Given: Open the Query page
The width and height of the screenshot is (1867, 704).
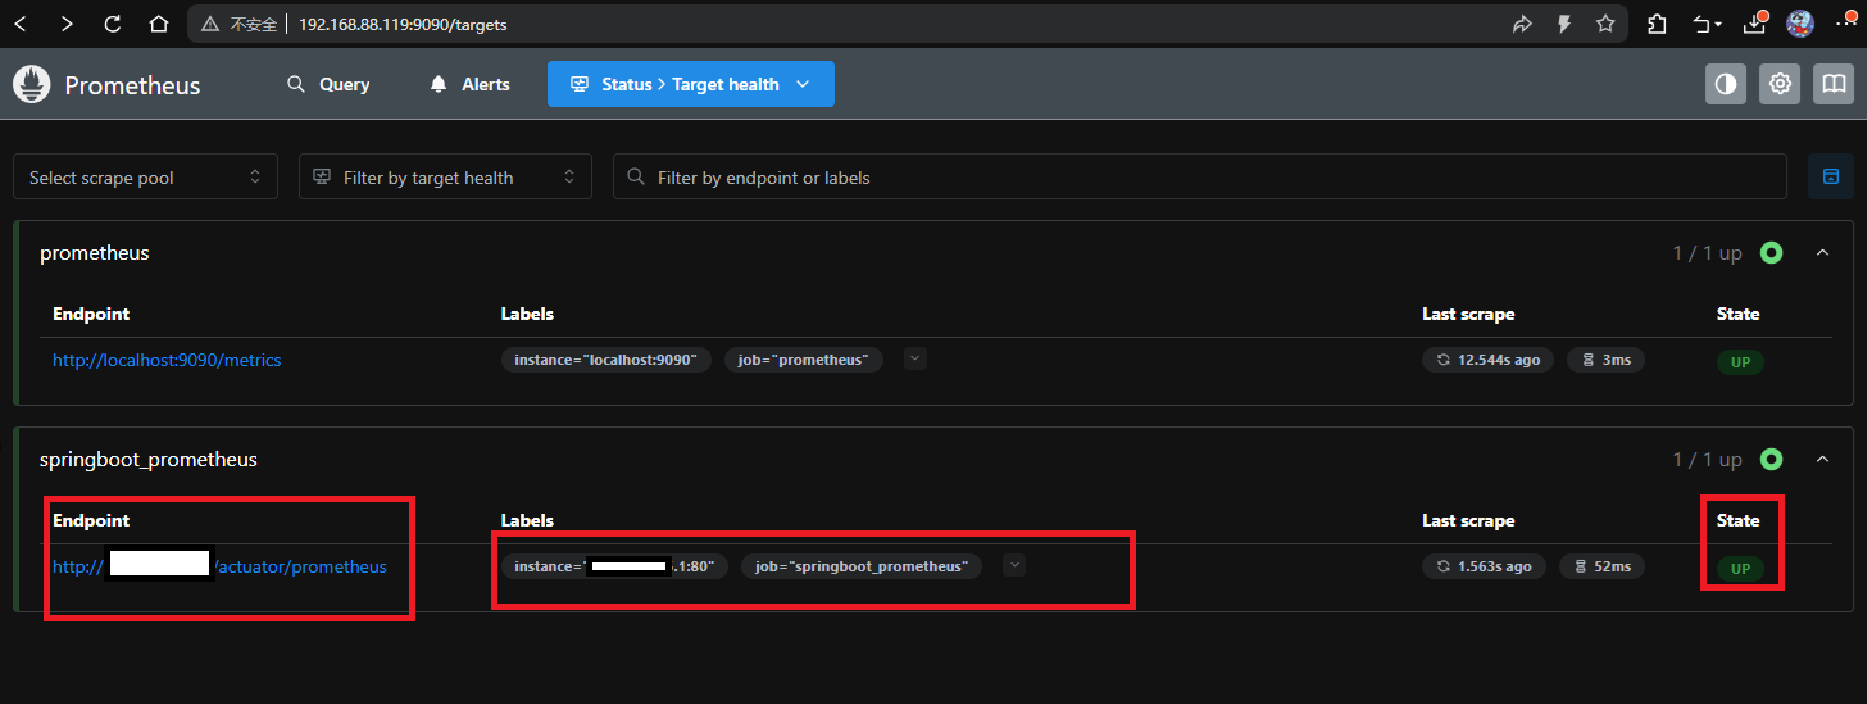Looking at the screenshot, I should point(329,84).
